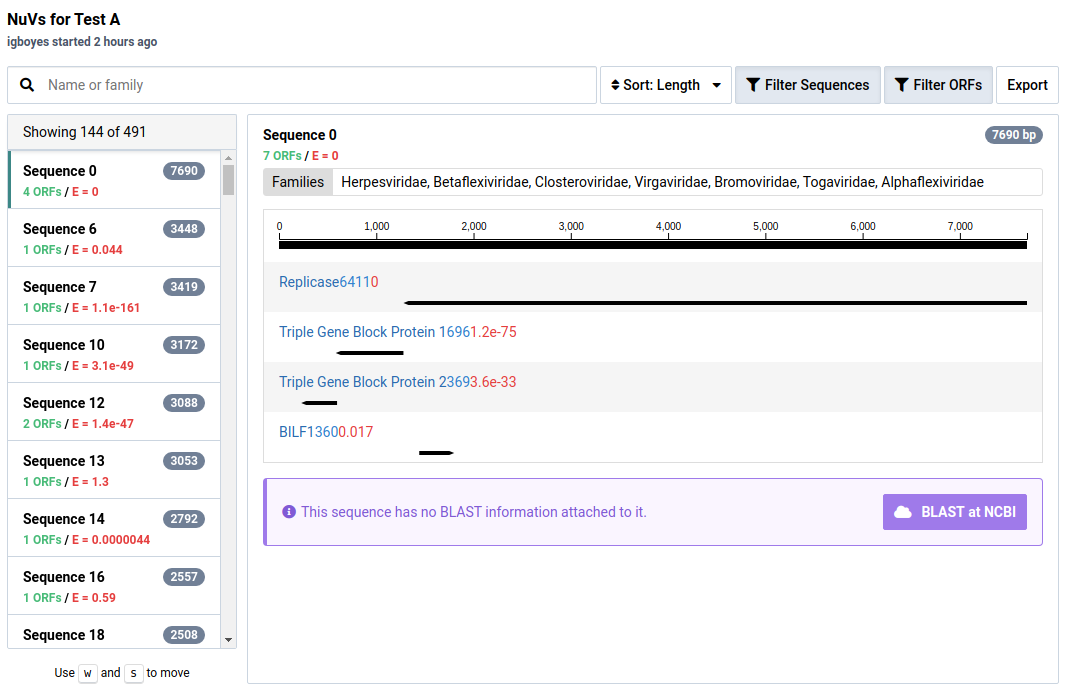This screenshot has width=1069, height=693.
Task: Click the search magnifier icon
Action: pos(27,85)
